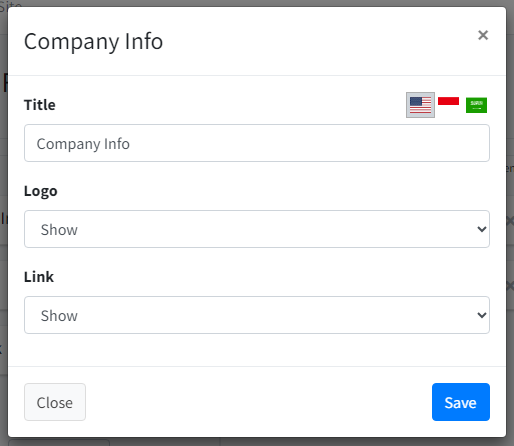Focus the Title text field
Image resolution: width=514 pixels, height=446 pixels.
[257, 143]
